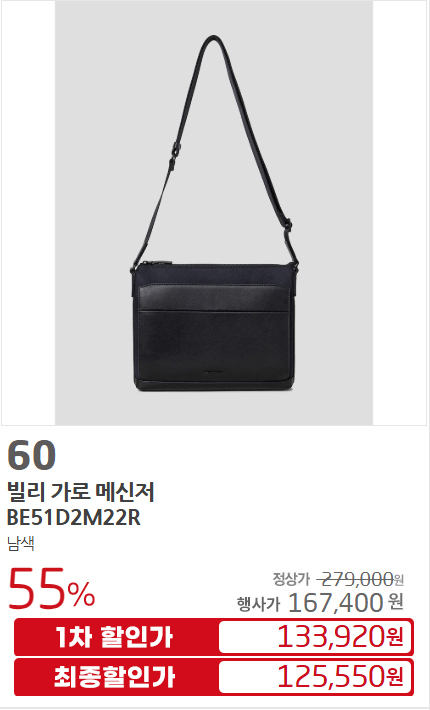Click the 55% discount rate
The width and height of the screenshot is (430, 710).
pos(51,588)
